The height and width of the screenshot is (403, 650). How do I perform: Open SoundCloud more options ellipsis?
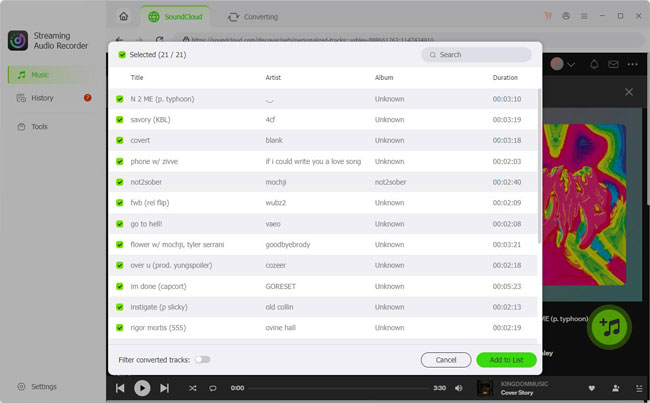633,64
